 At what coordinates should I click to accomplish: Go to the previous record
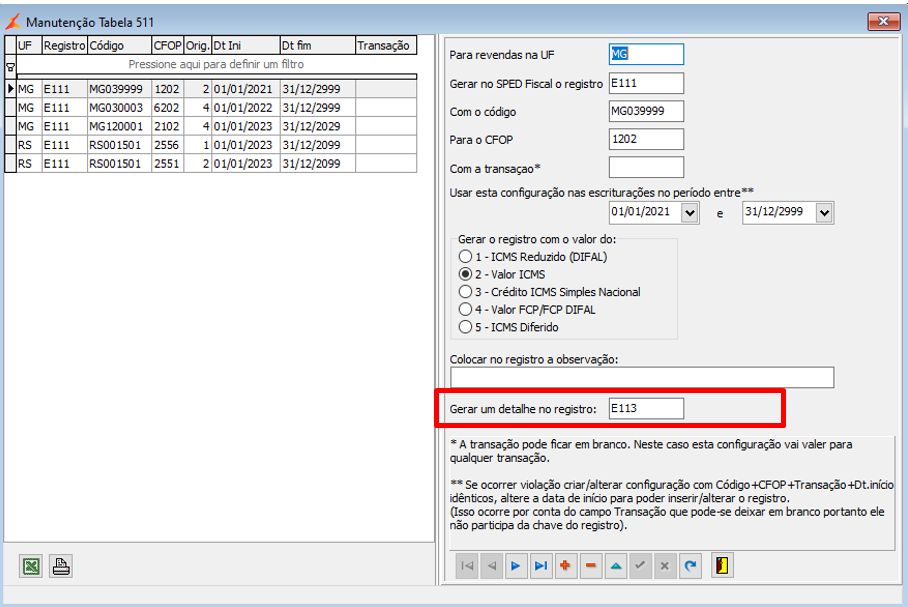pos(492,566)
